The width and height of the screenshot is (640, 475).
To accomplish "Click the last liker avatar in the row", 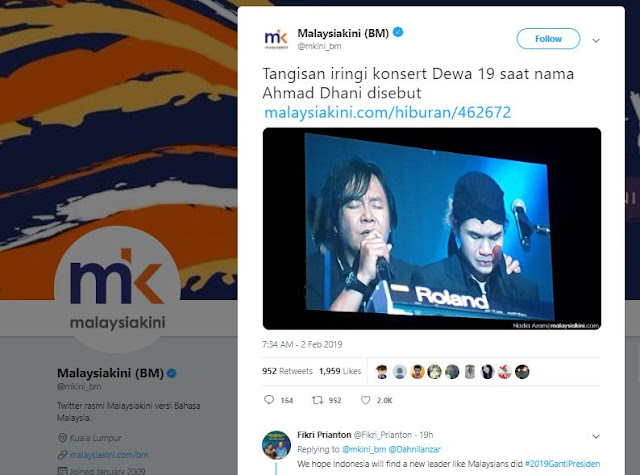I will point(522,371).
